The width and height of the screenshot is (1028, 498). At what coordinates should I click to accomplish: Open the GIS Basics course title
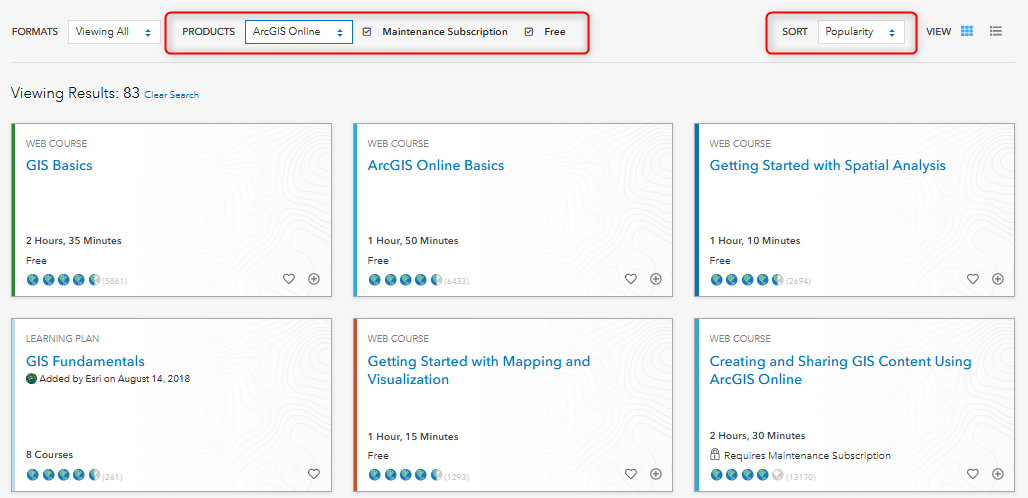point(59,165)
